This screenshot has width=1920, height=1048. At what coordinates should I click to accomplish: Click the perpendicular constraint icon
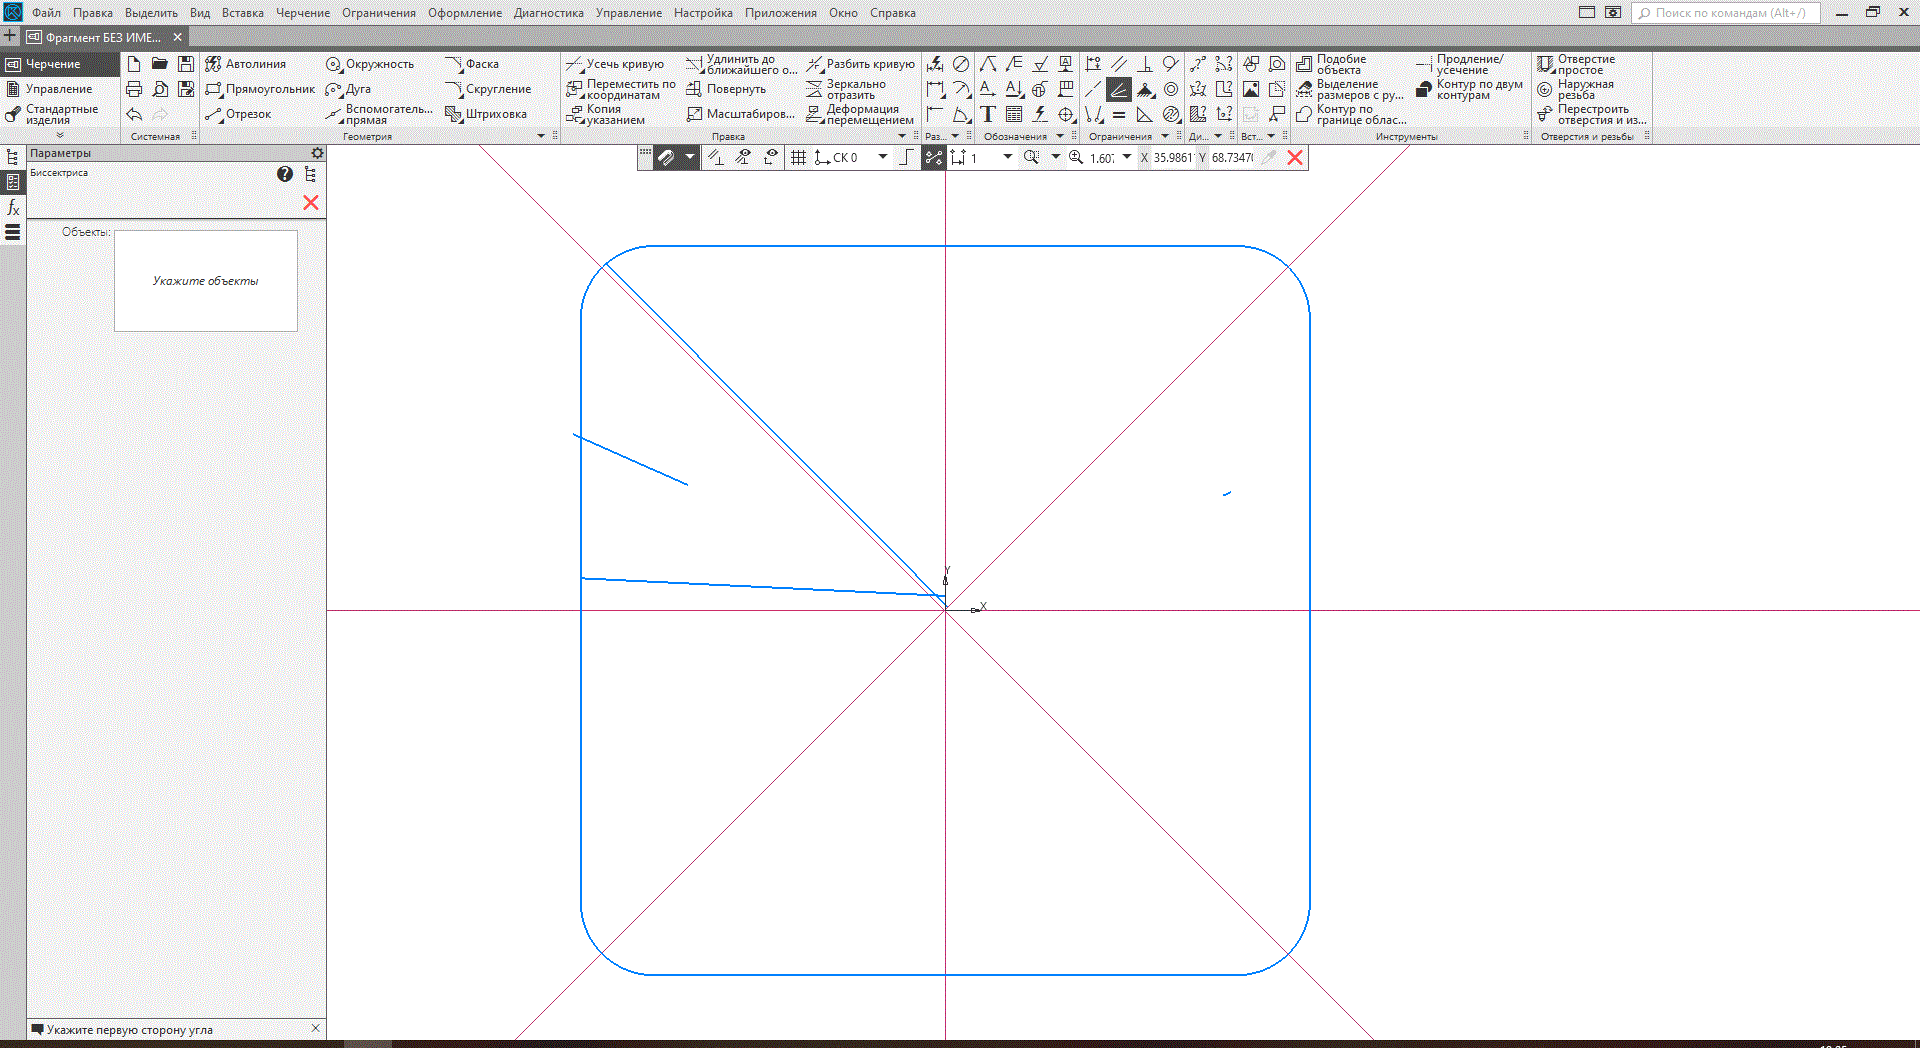pos(1145,64)
